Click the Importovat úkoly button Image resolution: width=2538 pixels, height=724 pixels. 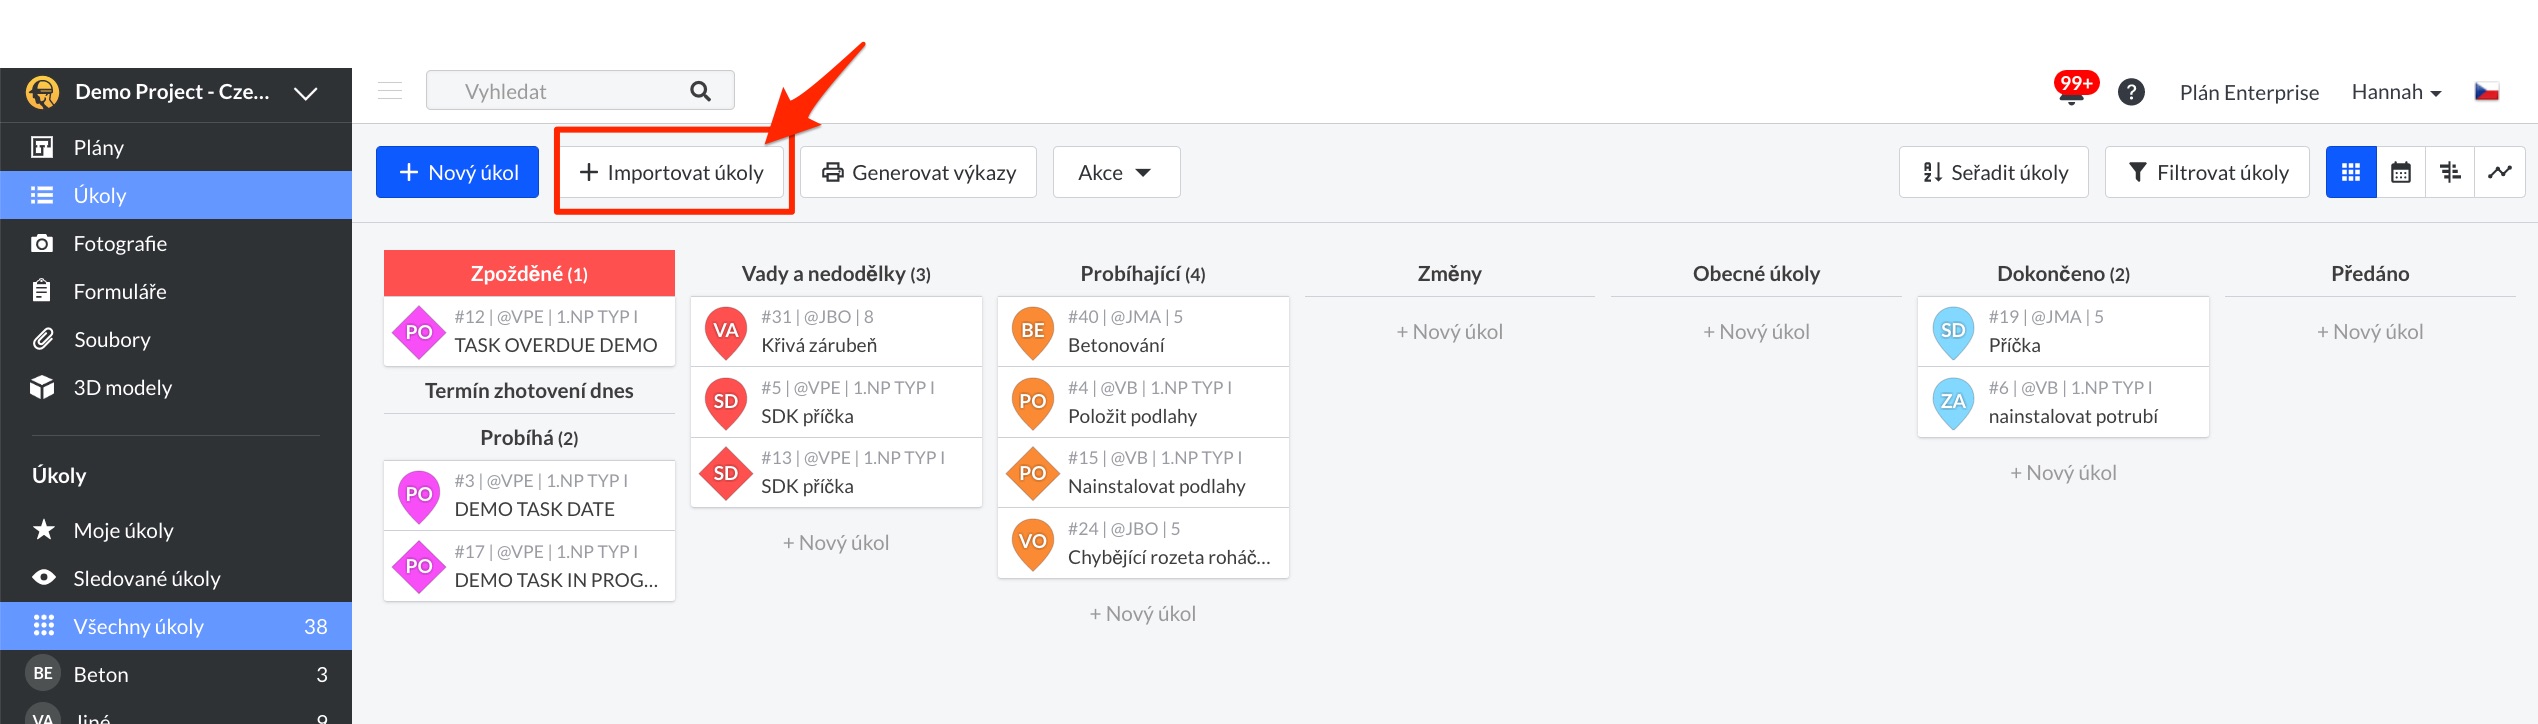[672, 172]
